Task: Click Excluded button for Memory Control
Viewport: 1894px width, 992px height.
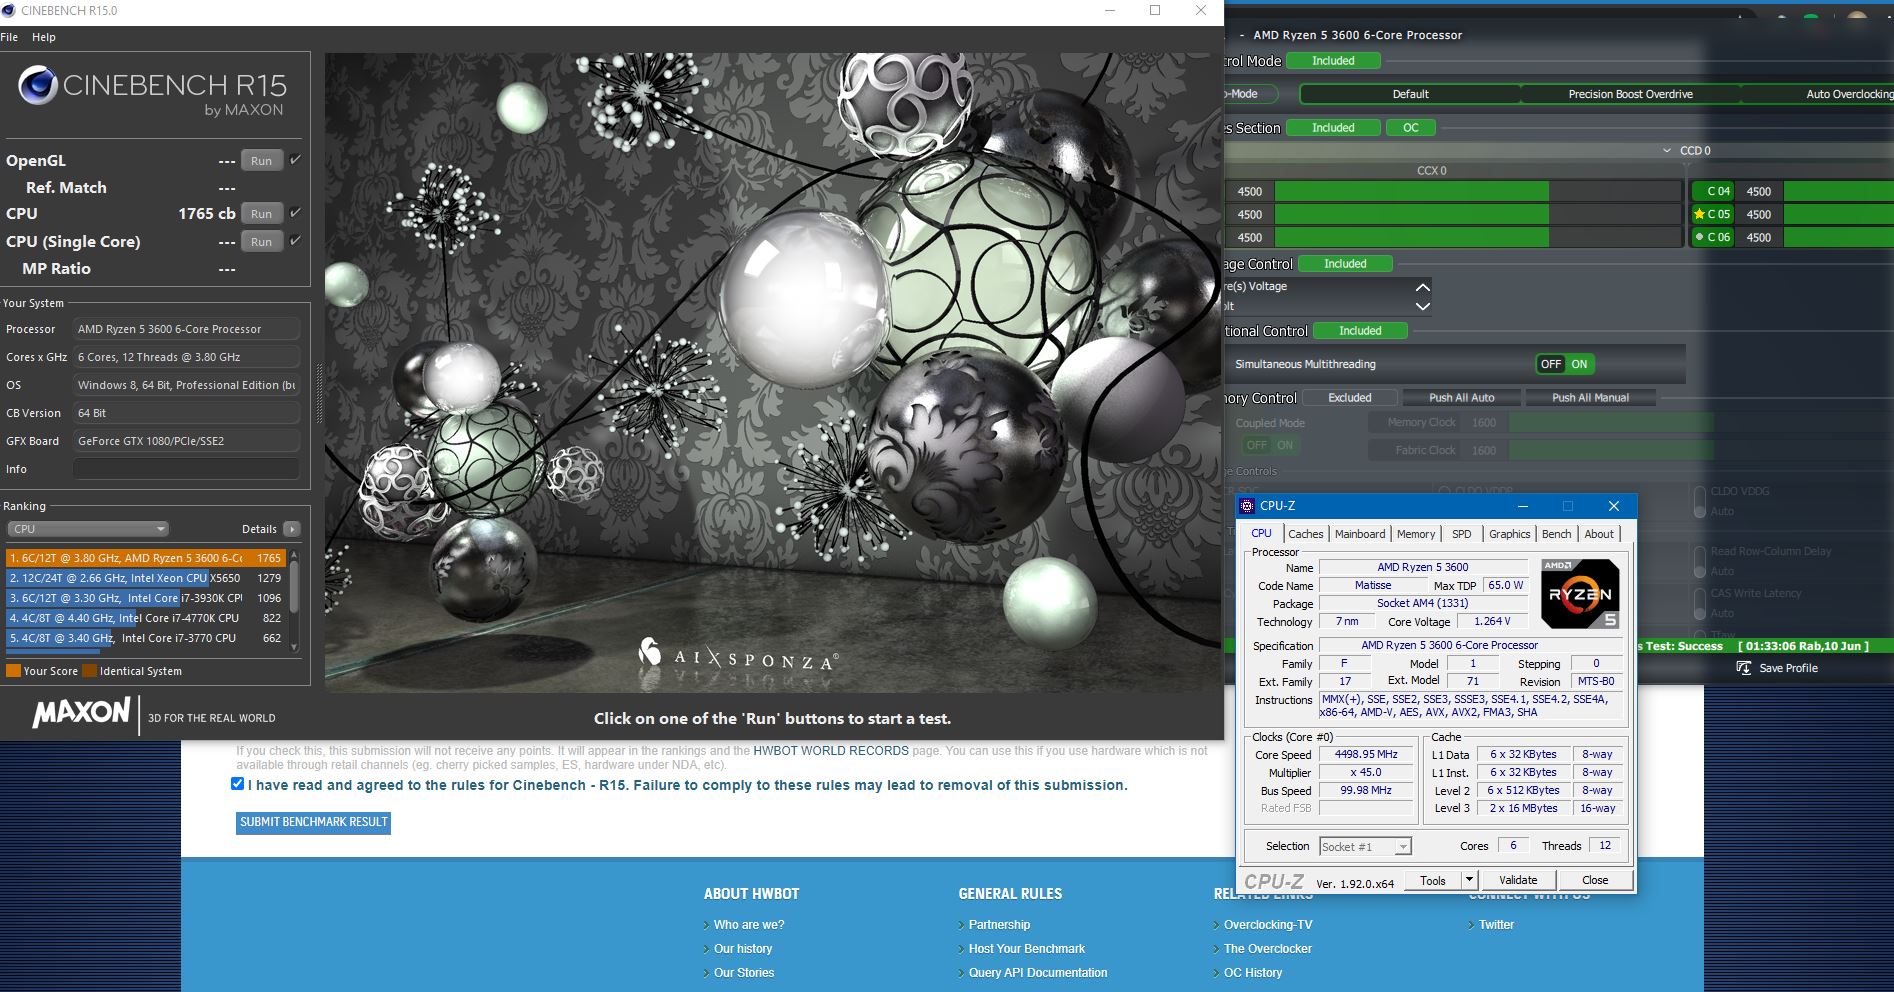Action: click(x=1349, y=398)
